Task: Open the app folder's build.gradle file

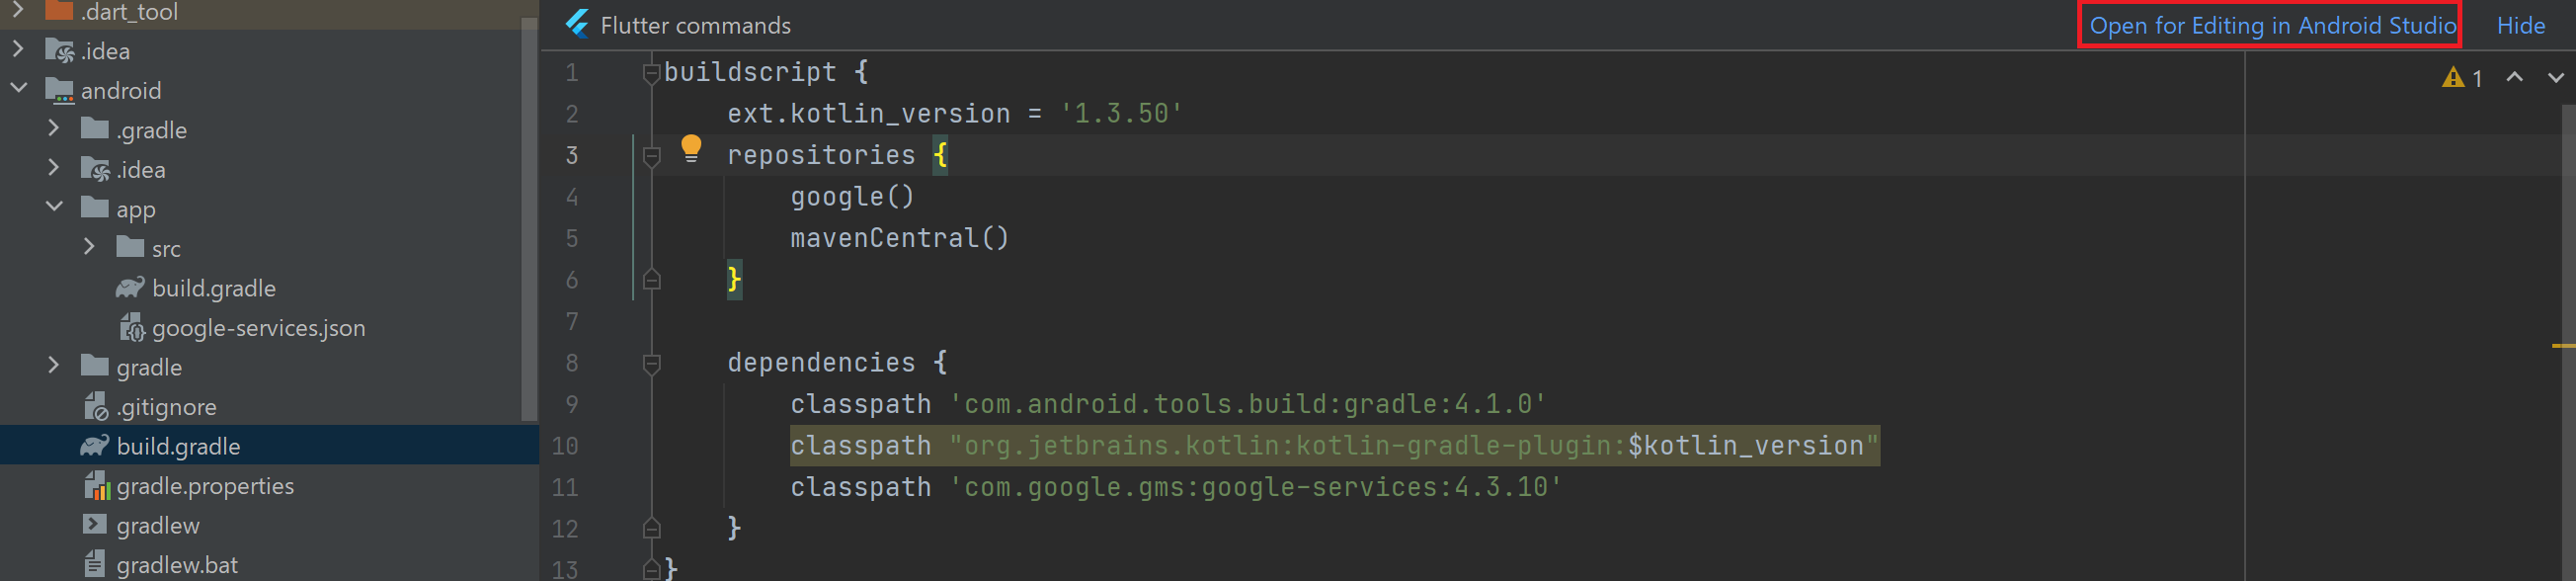Action: tap(213, 288)
